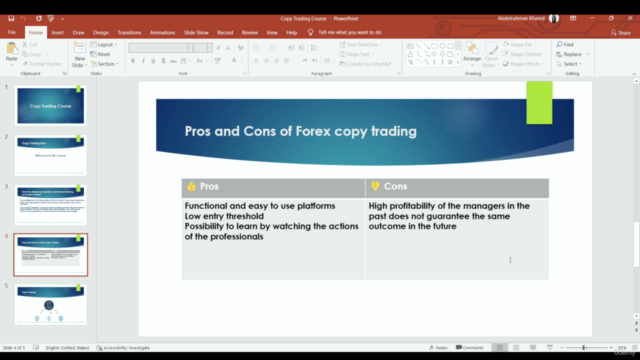The image size is (640, 360).
Task: Center text in Paragraph group
Action: (x=266, y=61)
